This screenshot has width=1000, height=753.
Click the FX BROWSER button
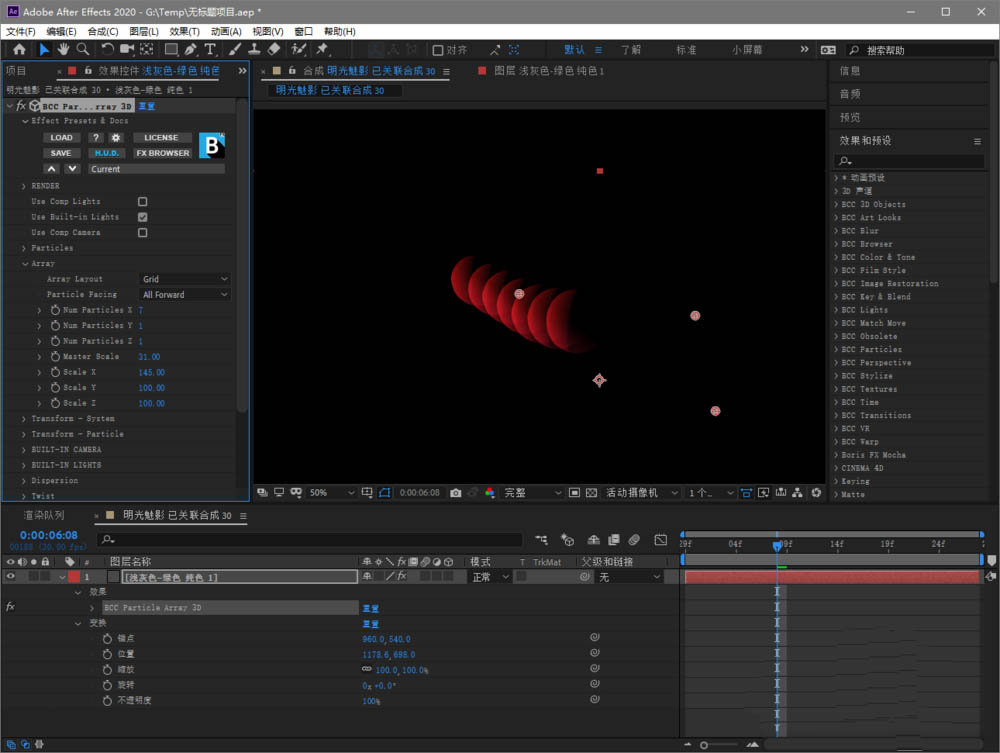click(163, 153)
